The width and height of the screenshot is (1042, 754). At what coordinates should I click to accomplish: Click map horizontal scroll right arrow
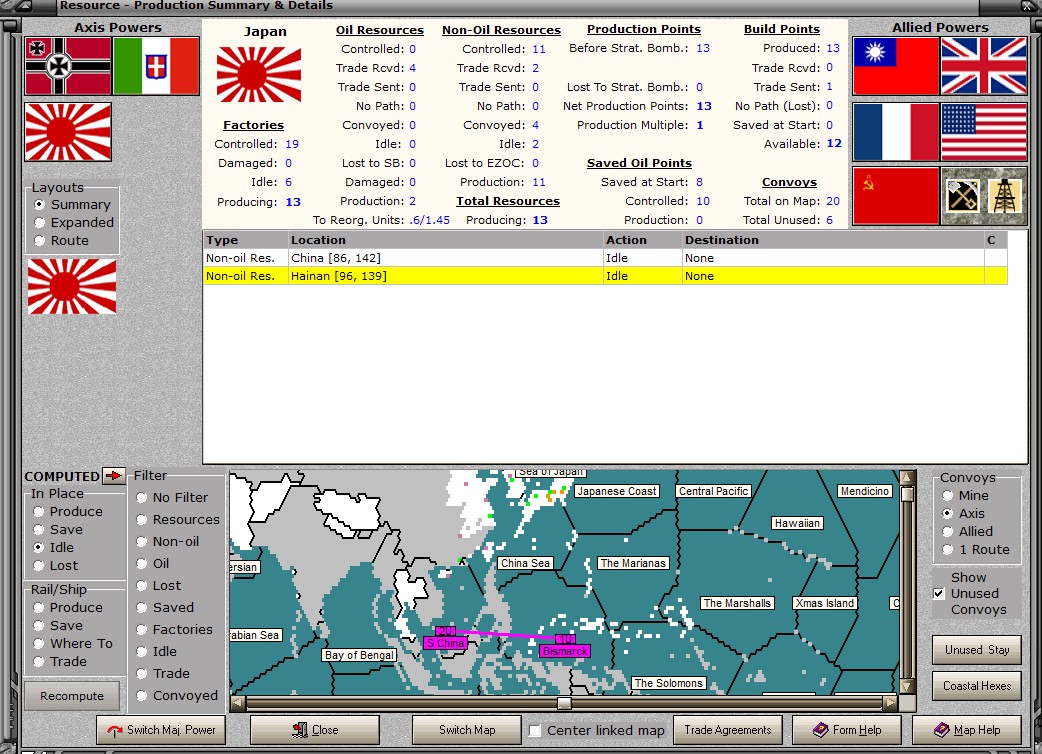pos(890,703)
